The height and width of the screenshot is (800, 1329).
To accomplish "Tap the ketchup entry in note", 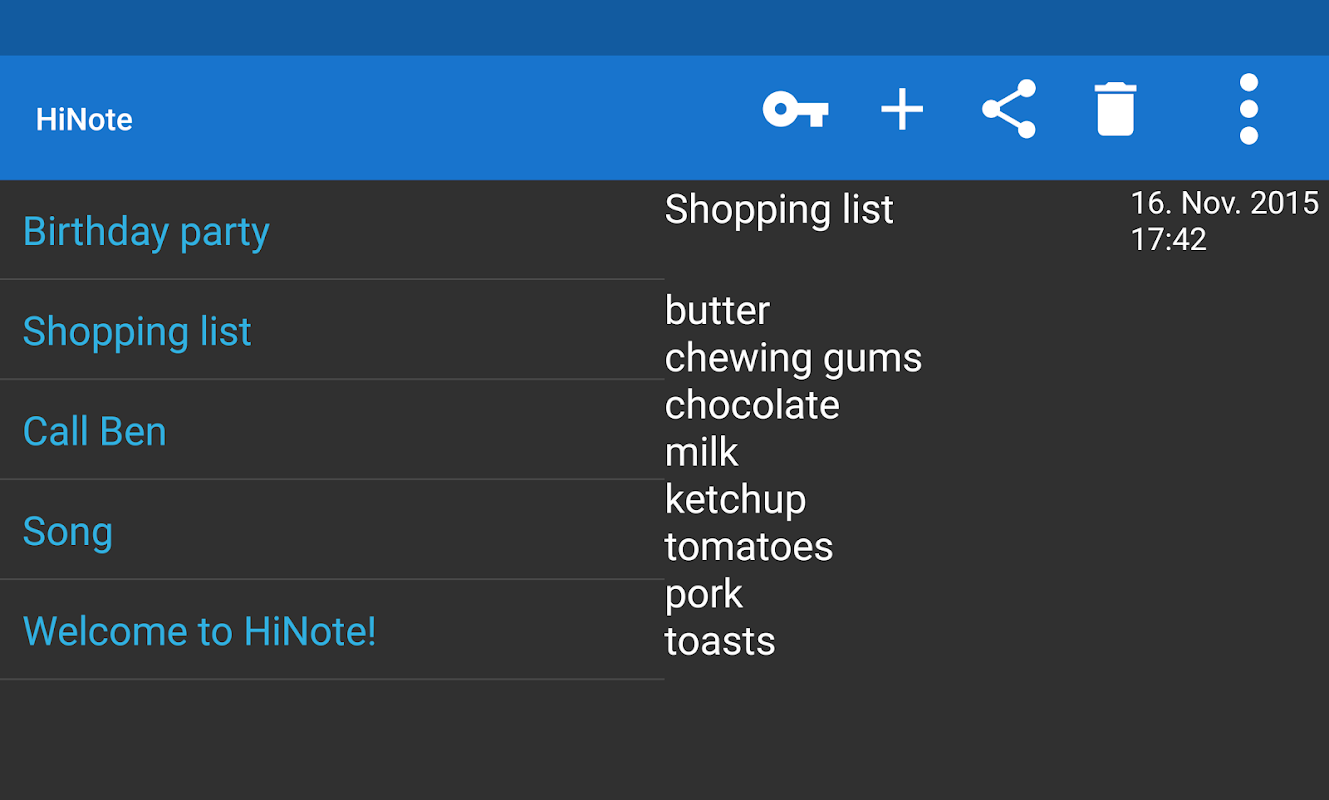I will pyautogui.click(x=735, y=499).
